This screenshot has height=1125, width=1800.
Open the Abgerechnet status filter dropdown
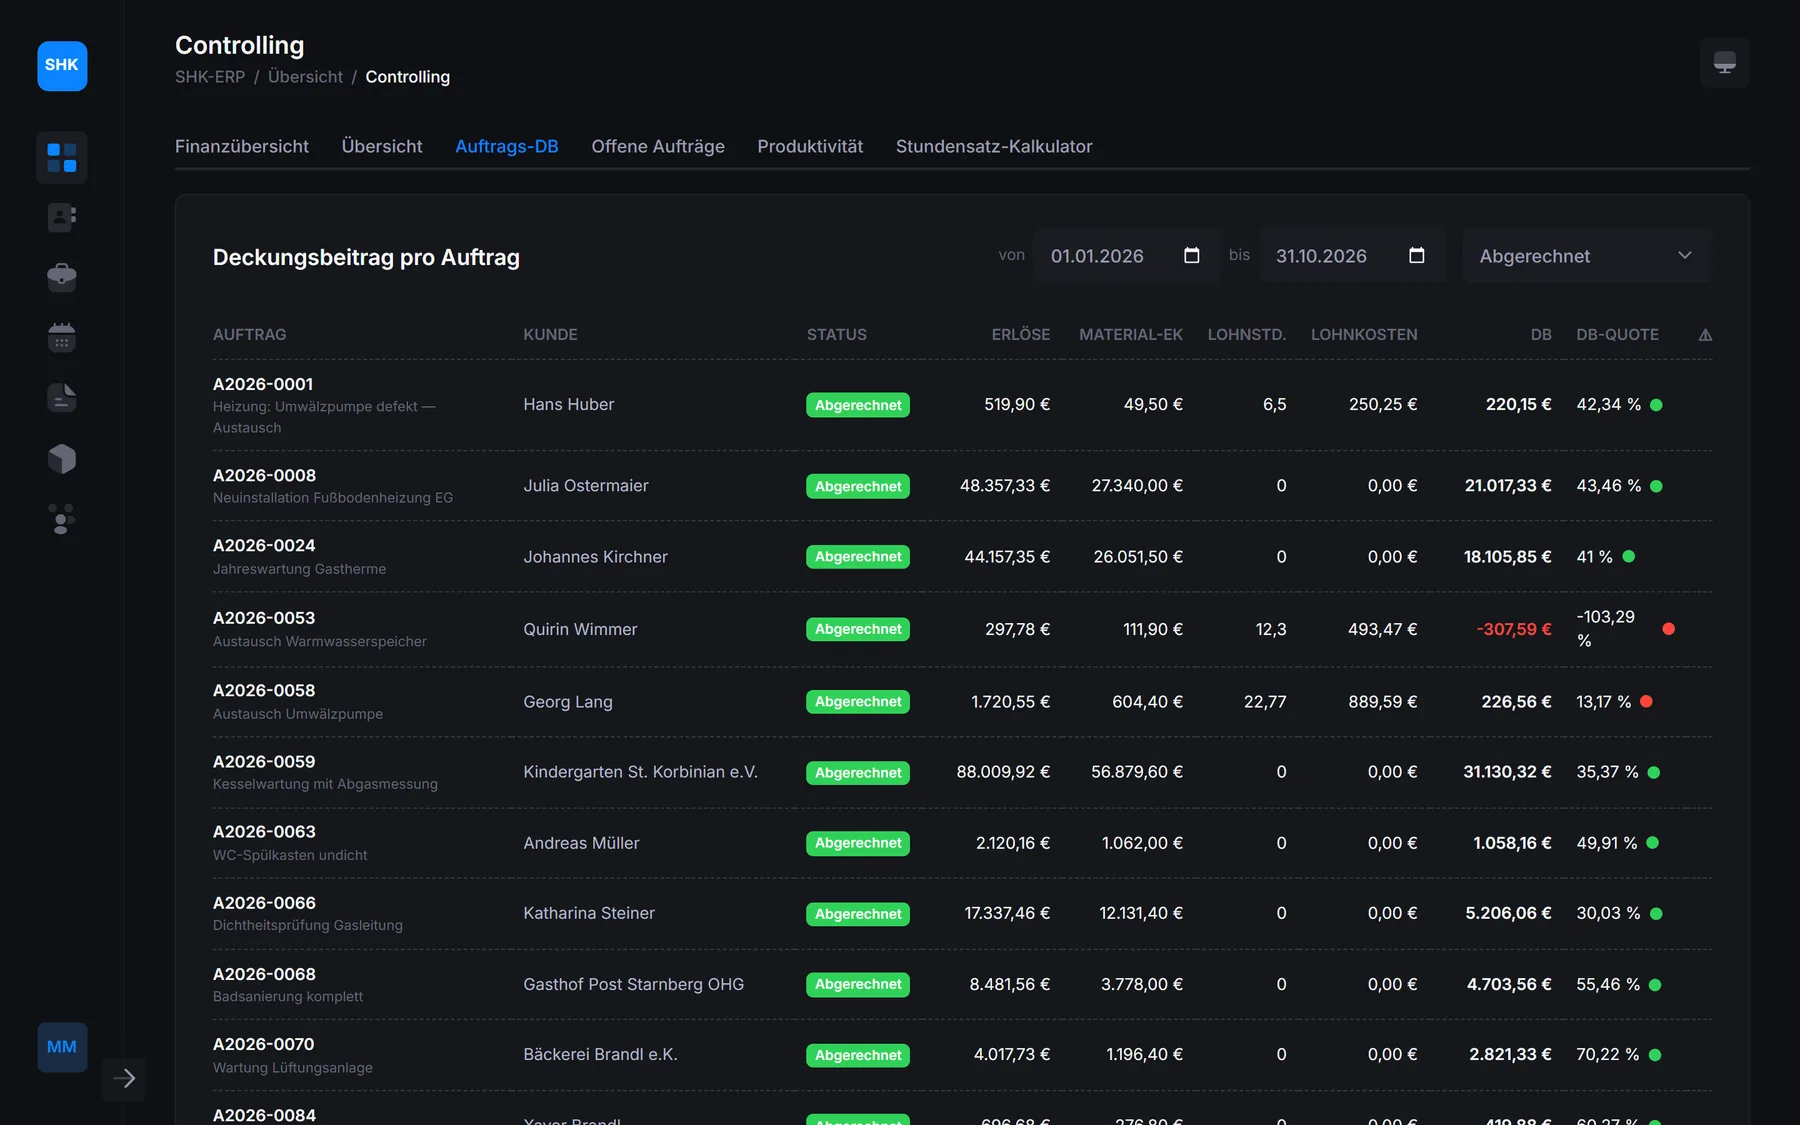click(1586, 256)
